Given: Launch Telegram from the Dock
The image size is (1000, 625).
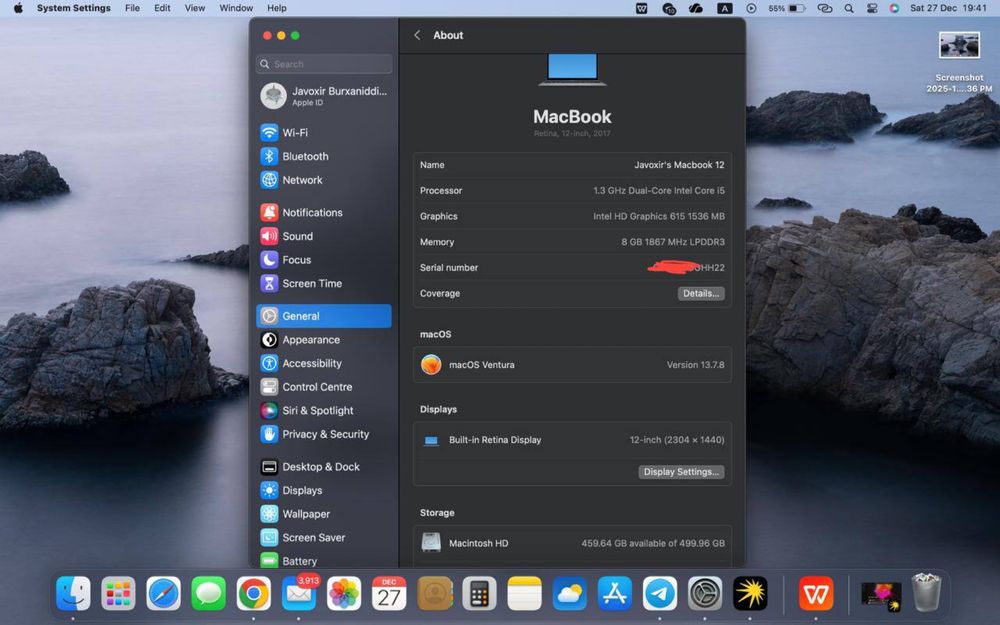Looking at the screenshot, I should 659,594.
